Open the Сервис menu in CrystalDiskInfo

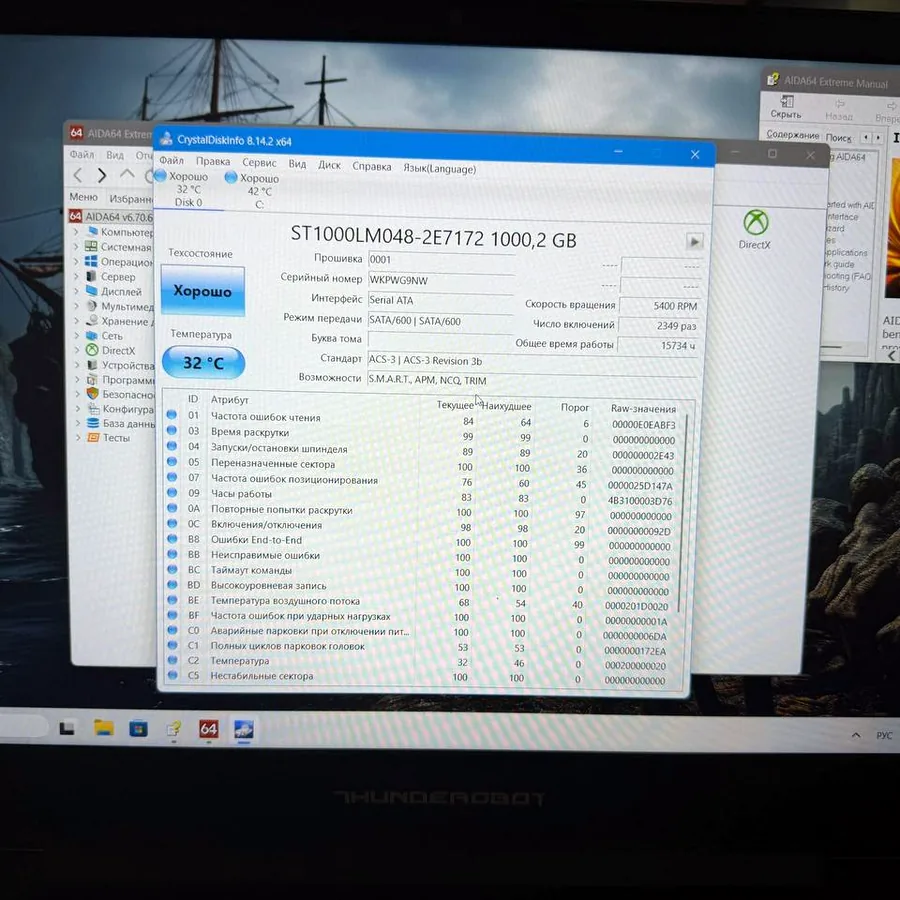tap(259, 162)
